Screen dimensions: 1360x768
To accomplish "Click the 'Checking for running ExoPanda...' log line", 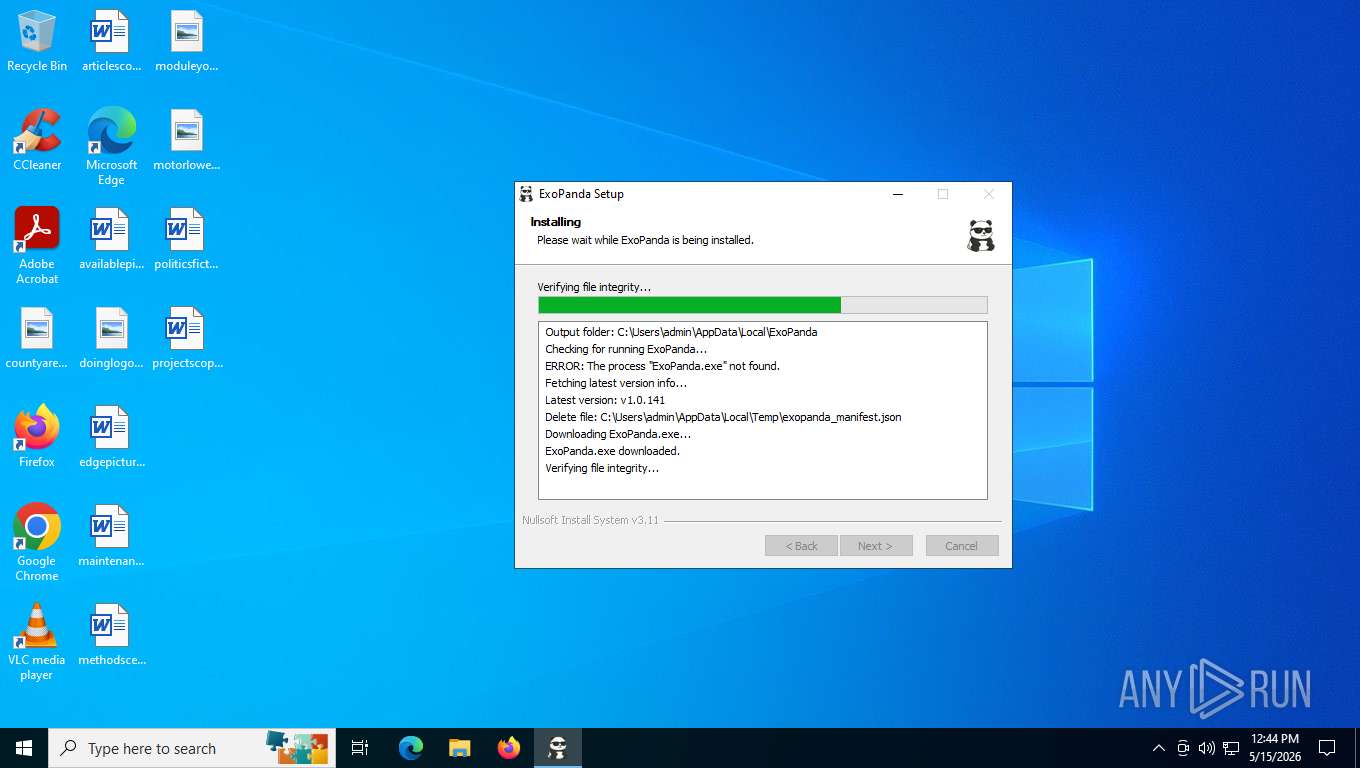I will click(x=626, y=349).
